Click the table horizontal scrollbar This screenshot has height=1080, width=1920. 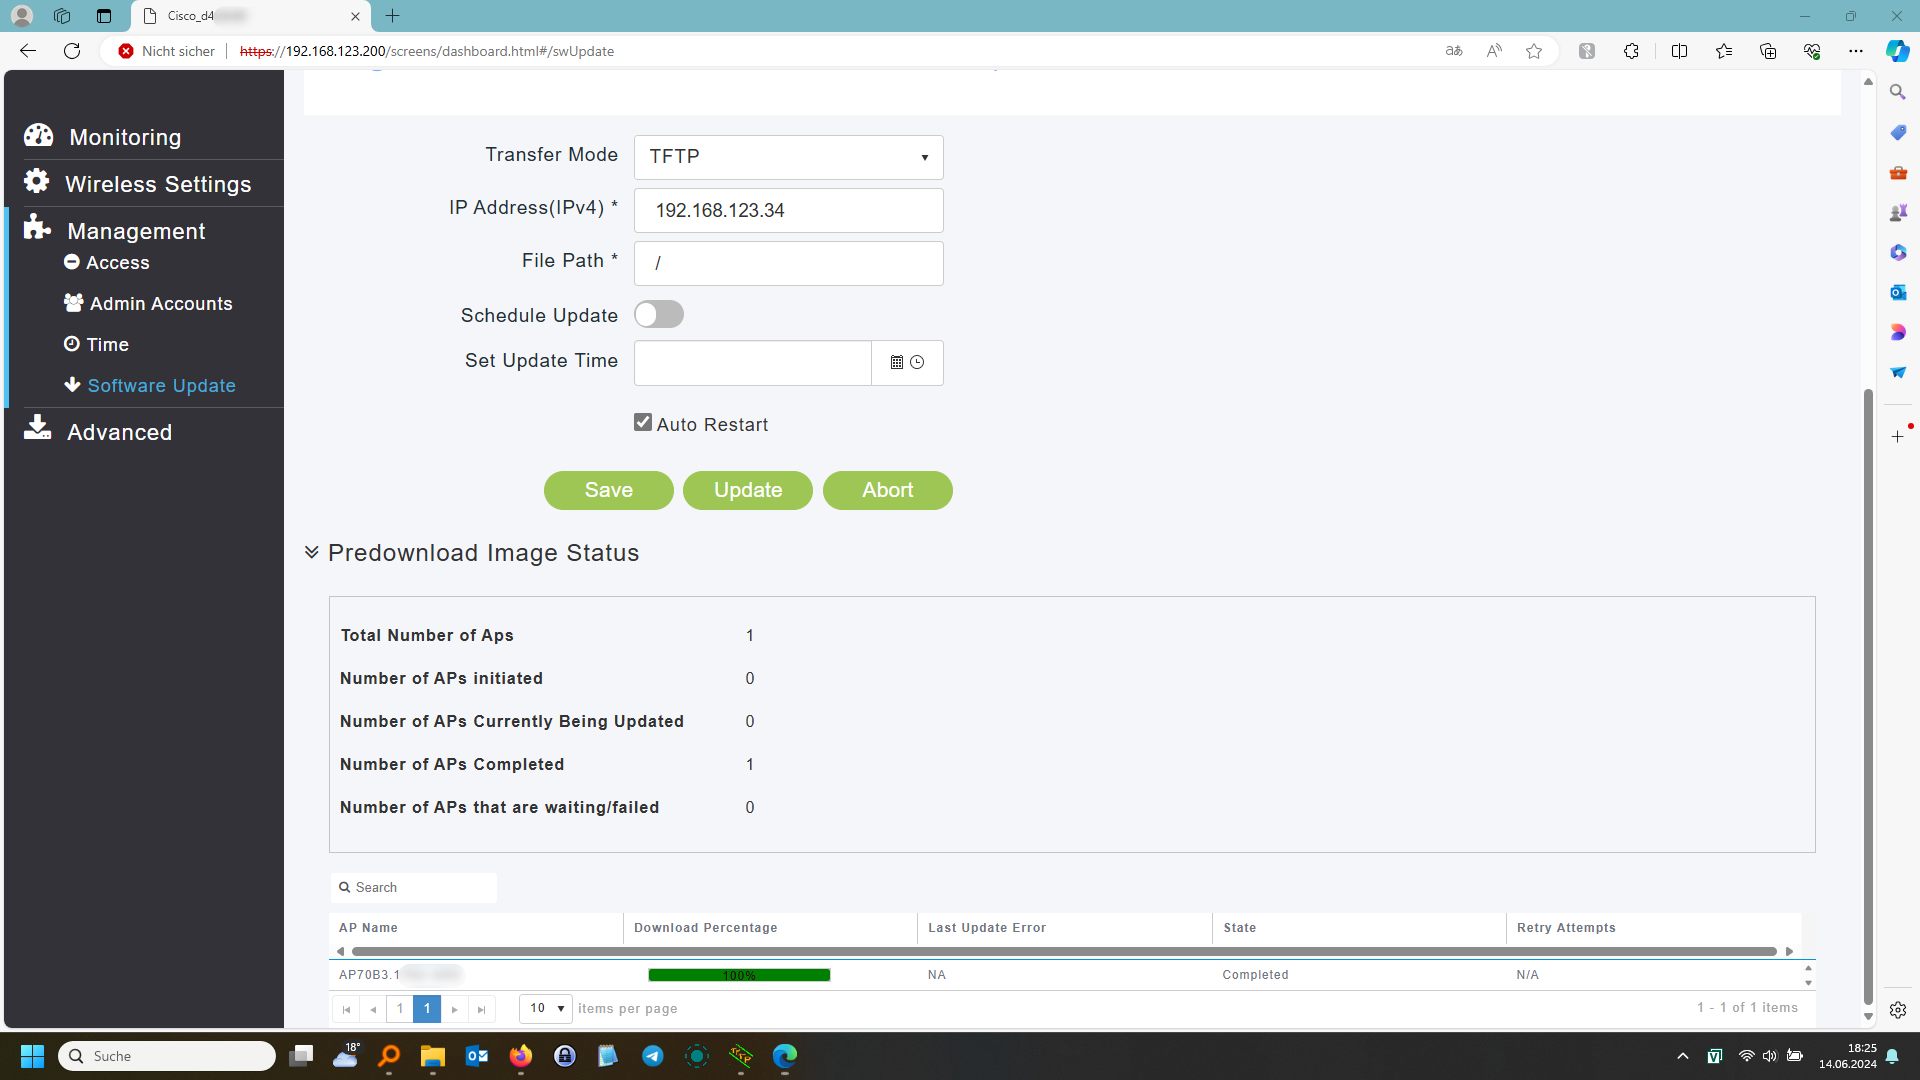pos(1064,951)
